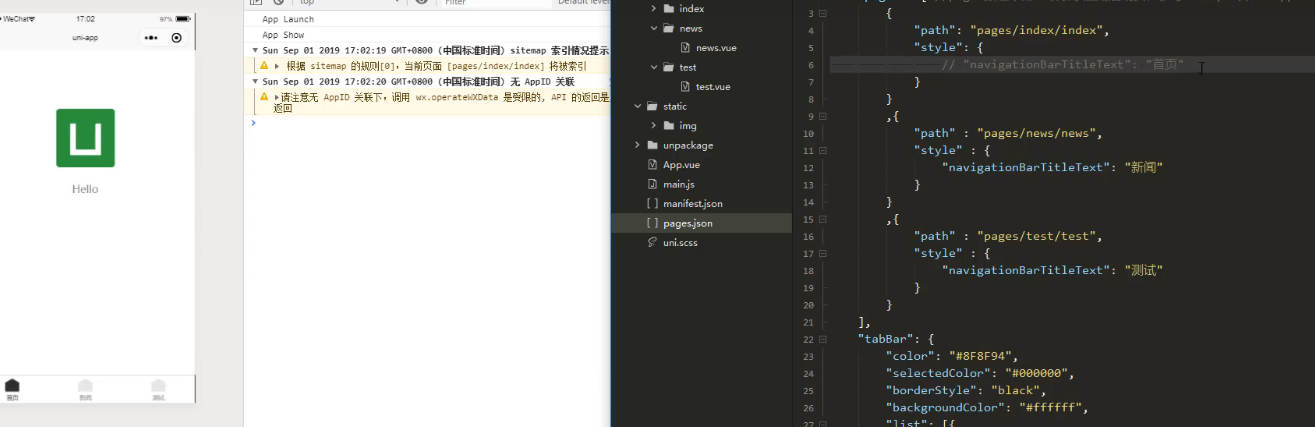Click the commented navigationBarTitleText line 6
This screenshot has width=1315, height=427.
pos(1063,65)
